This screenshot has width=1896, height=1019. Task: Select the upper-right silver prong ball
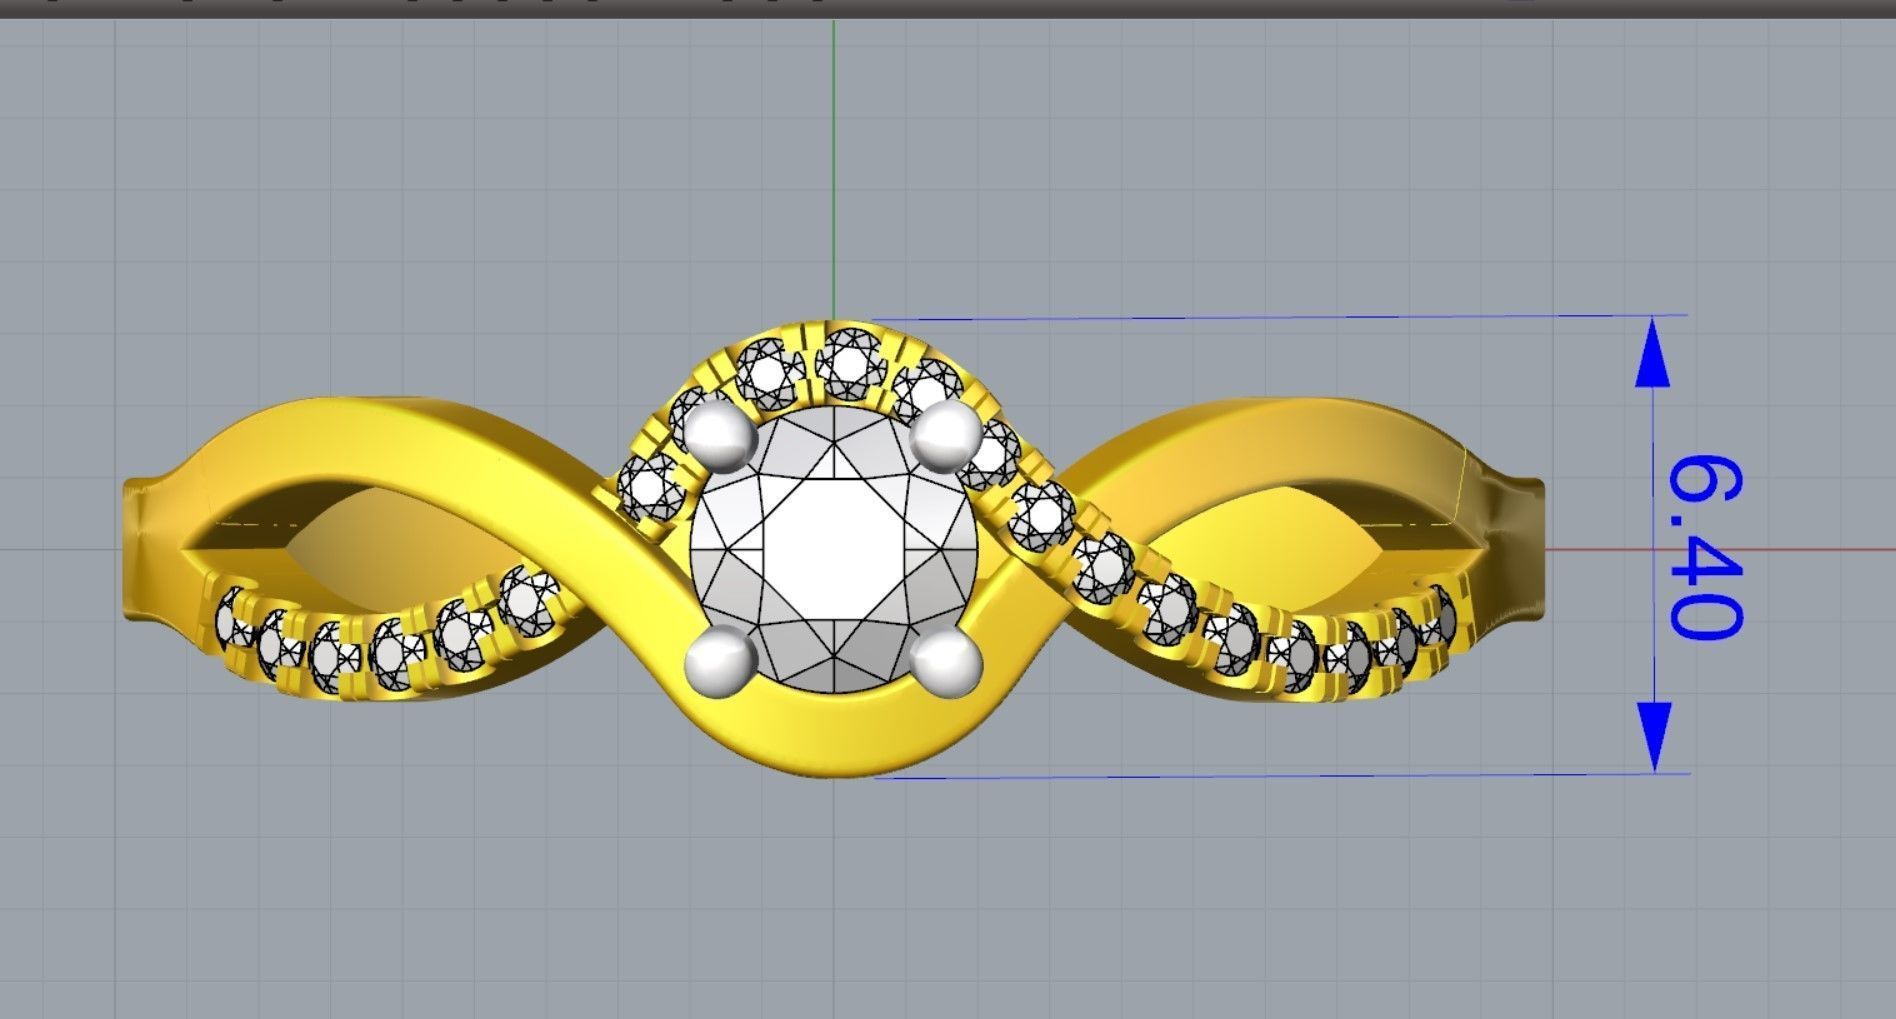pyautogui.click(x=948, y=435)
